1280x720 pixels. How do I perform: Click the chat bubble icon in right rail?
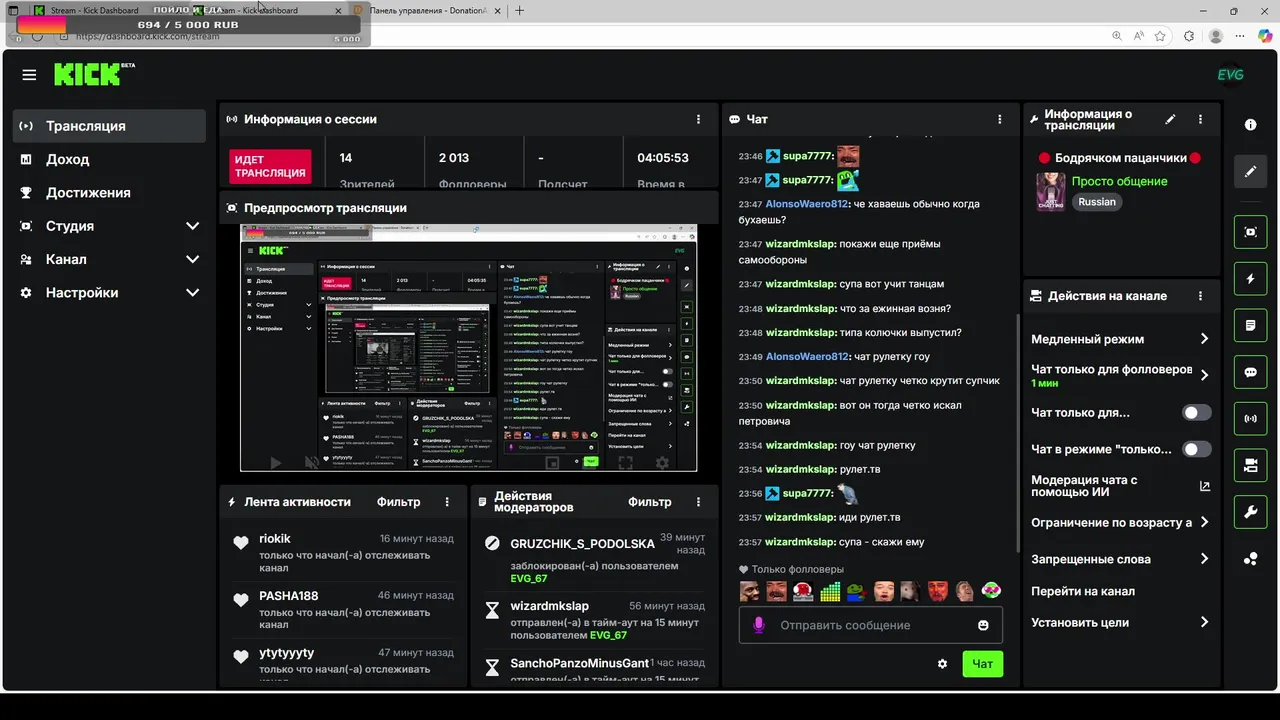tap(1250, 372)
